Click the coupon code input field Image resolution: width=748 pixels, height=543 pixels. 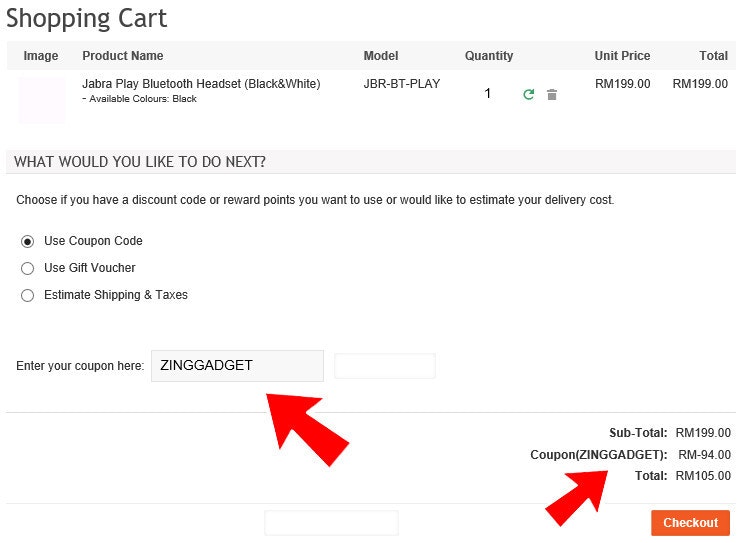[x=237, y=366]
